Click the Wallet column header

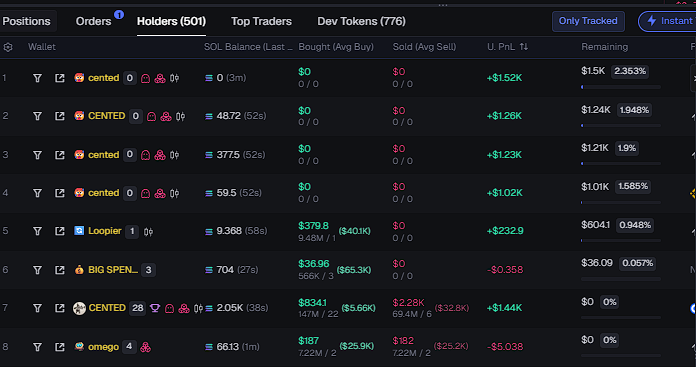tap(42, 47)
